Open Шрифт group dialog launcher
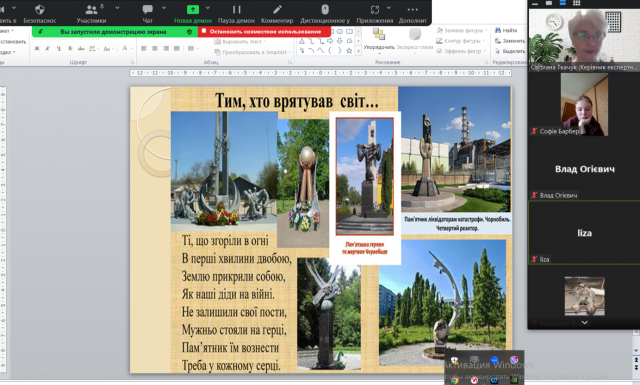 132,62
